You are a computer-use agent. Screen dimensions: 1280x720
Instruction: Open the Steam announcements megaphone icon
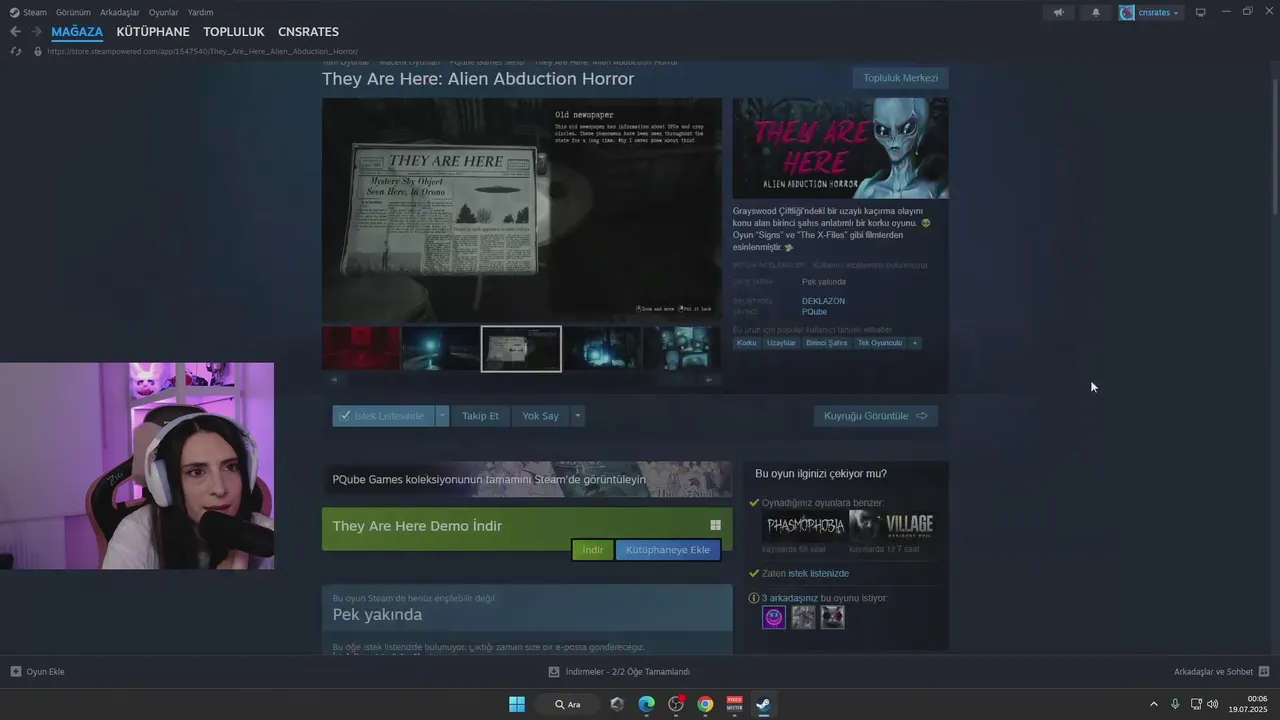click(x=1058, y=12)
